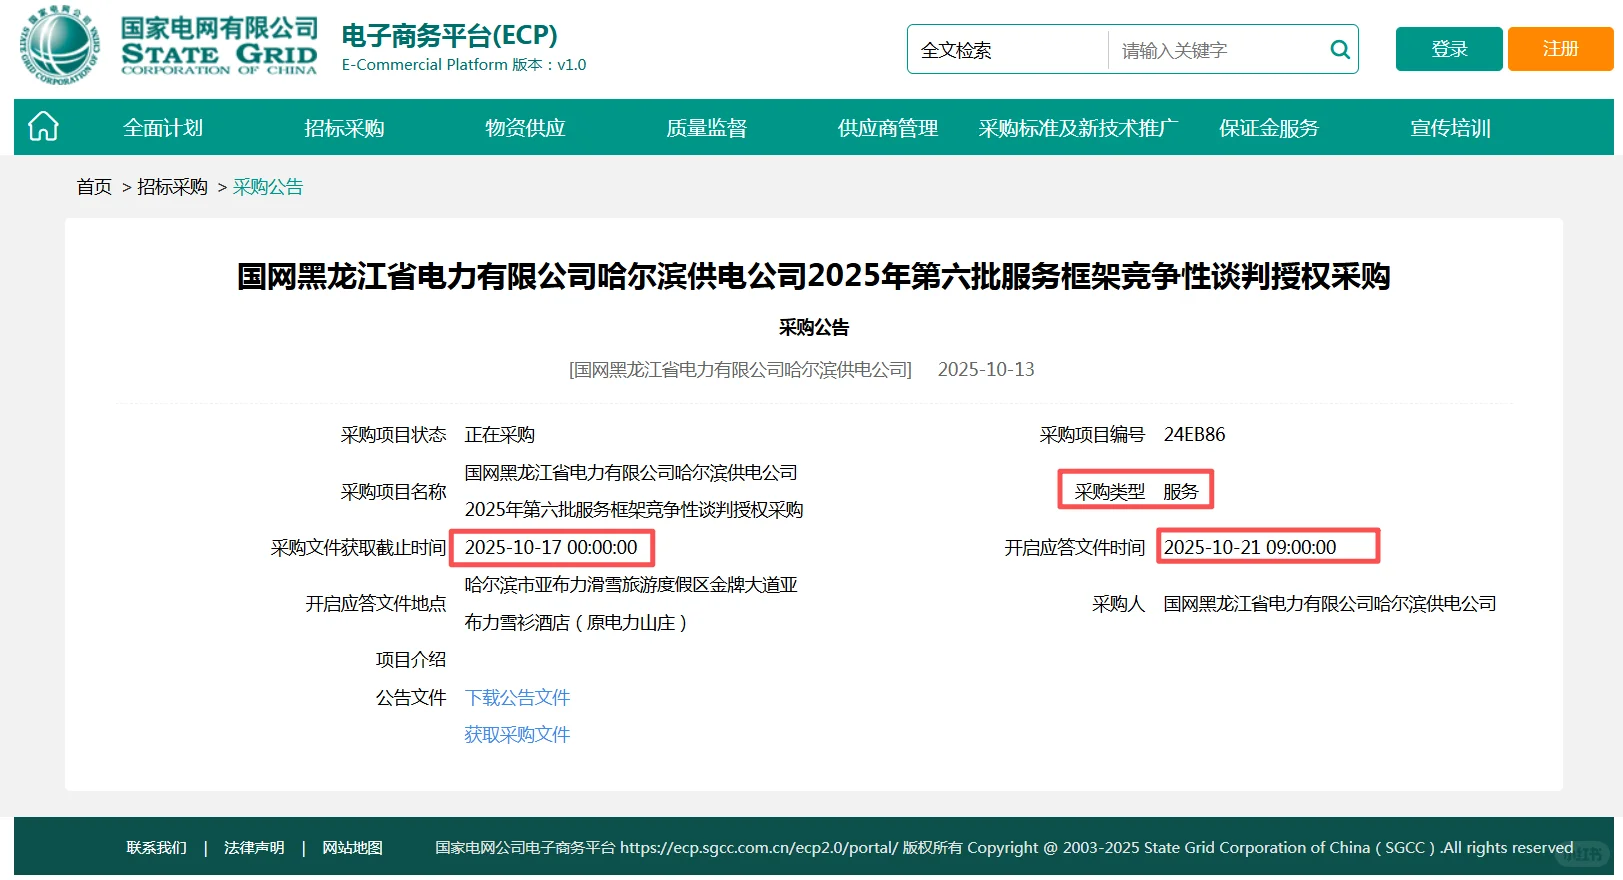Go to 首页 in breadcrumb
The width and height of the screenshot is (1623, 880).
[x=94, y=187]
